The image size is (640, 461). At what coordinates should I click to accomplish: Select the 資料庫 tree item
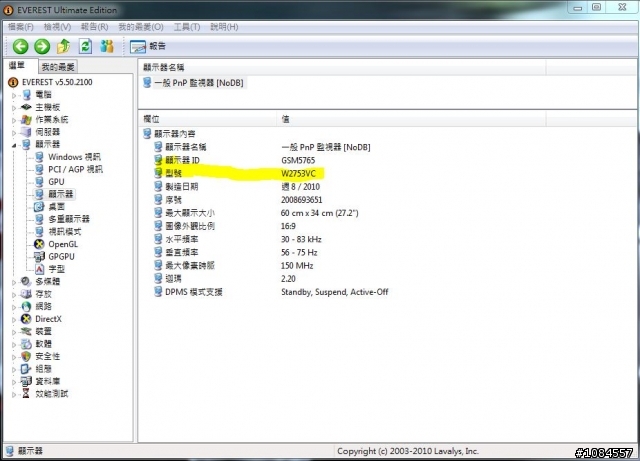tap(47, 381)
